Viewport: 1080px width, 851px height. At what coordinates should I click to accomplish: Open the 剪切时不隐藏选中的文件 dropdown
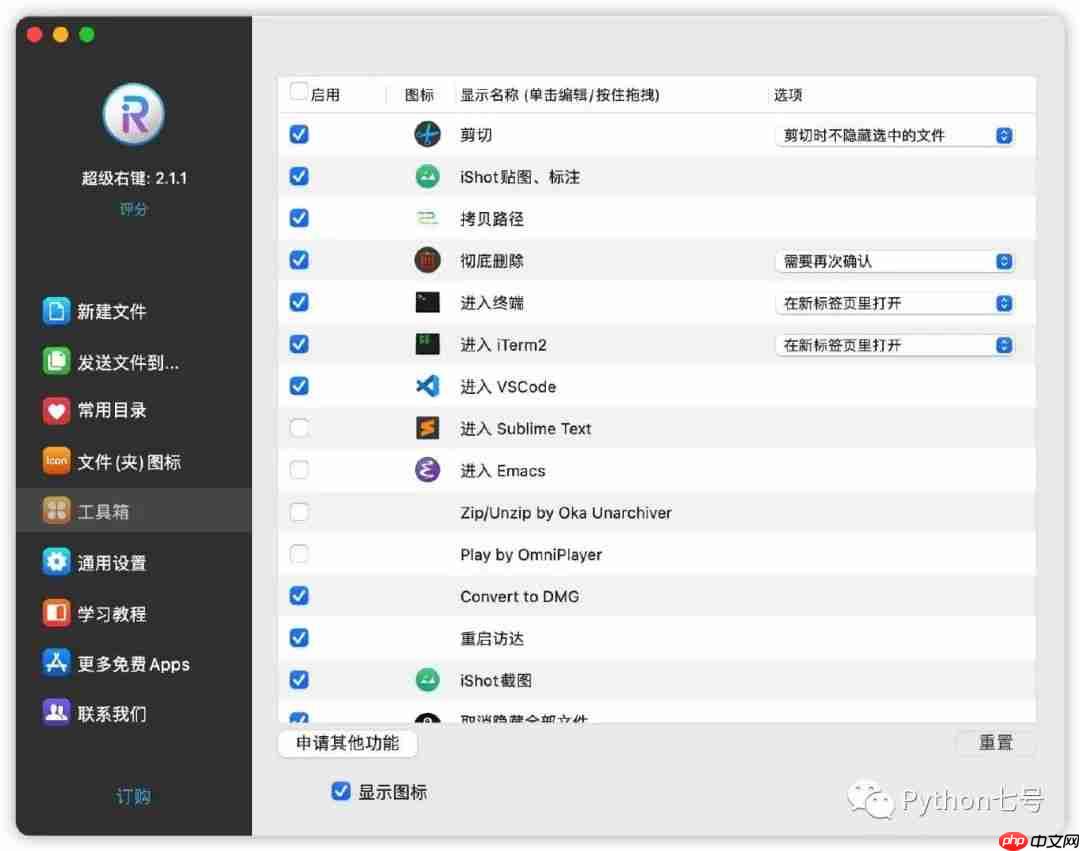pos(894,134)
